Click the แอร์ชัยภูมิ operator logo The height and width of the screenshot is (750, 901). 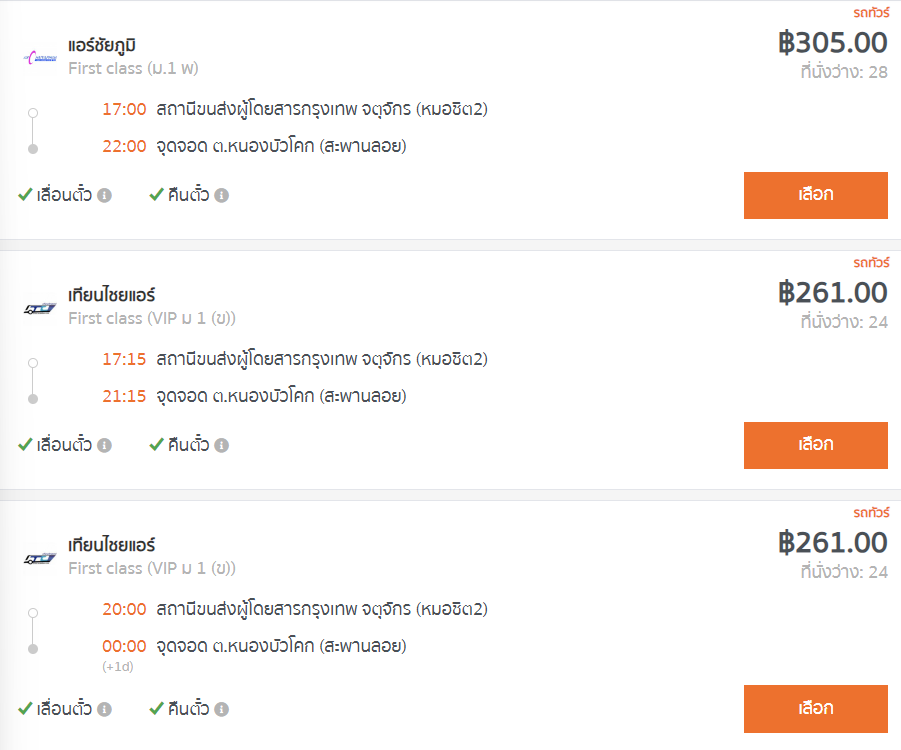pos(40,57)
